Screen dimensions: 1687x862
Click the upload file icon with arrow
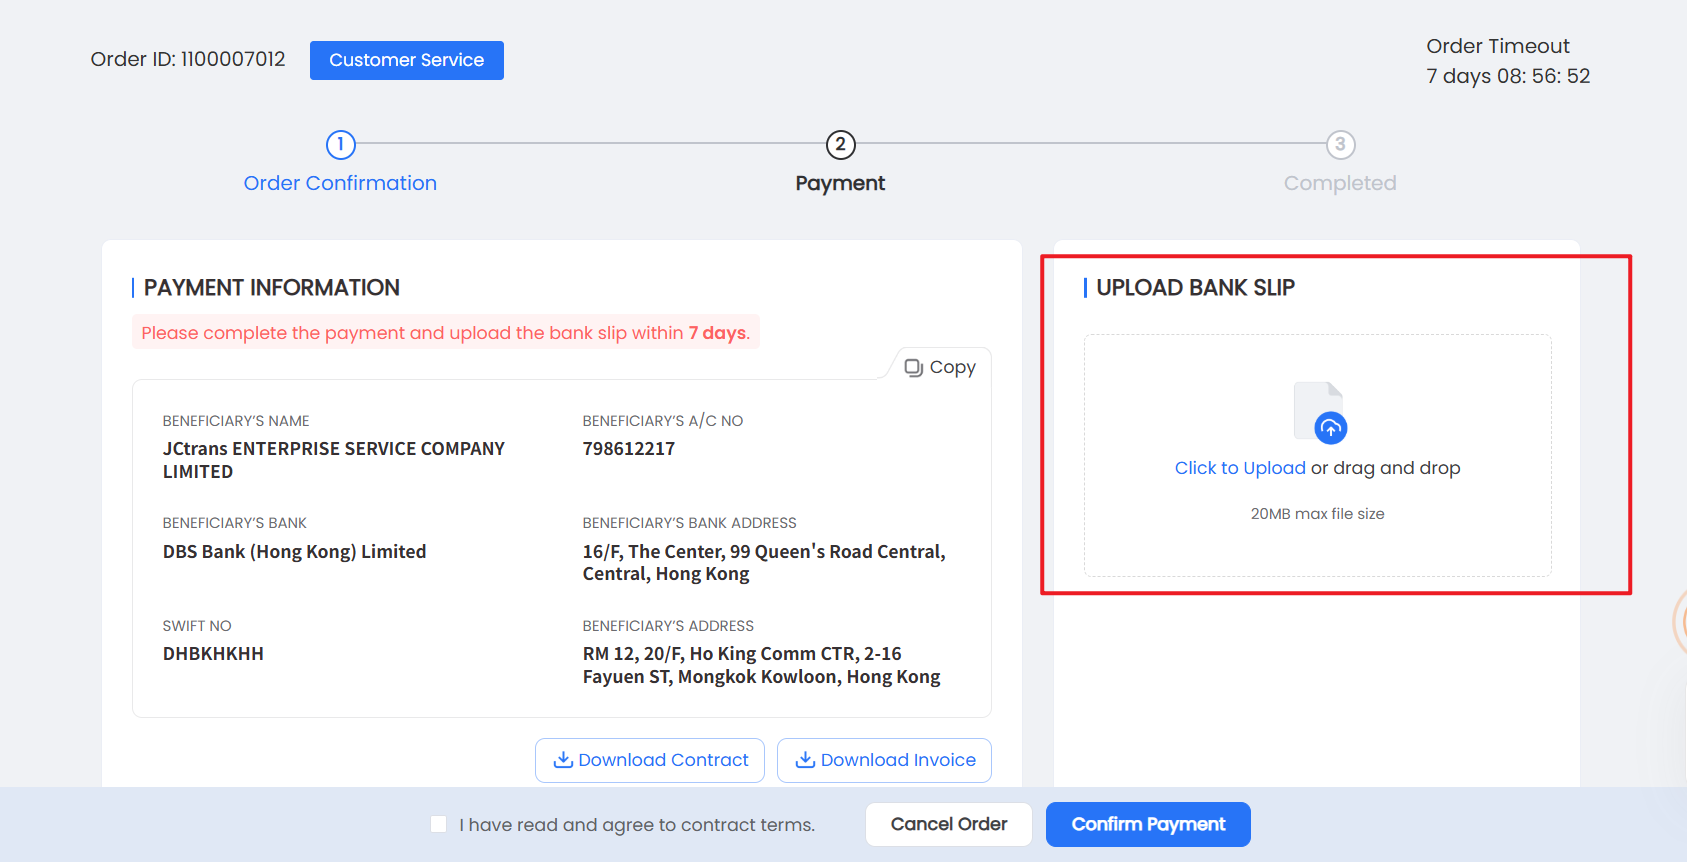pos(1319,412)
